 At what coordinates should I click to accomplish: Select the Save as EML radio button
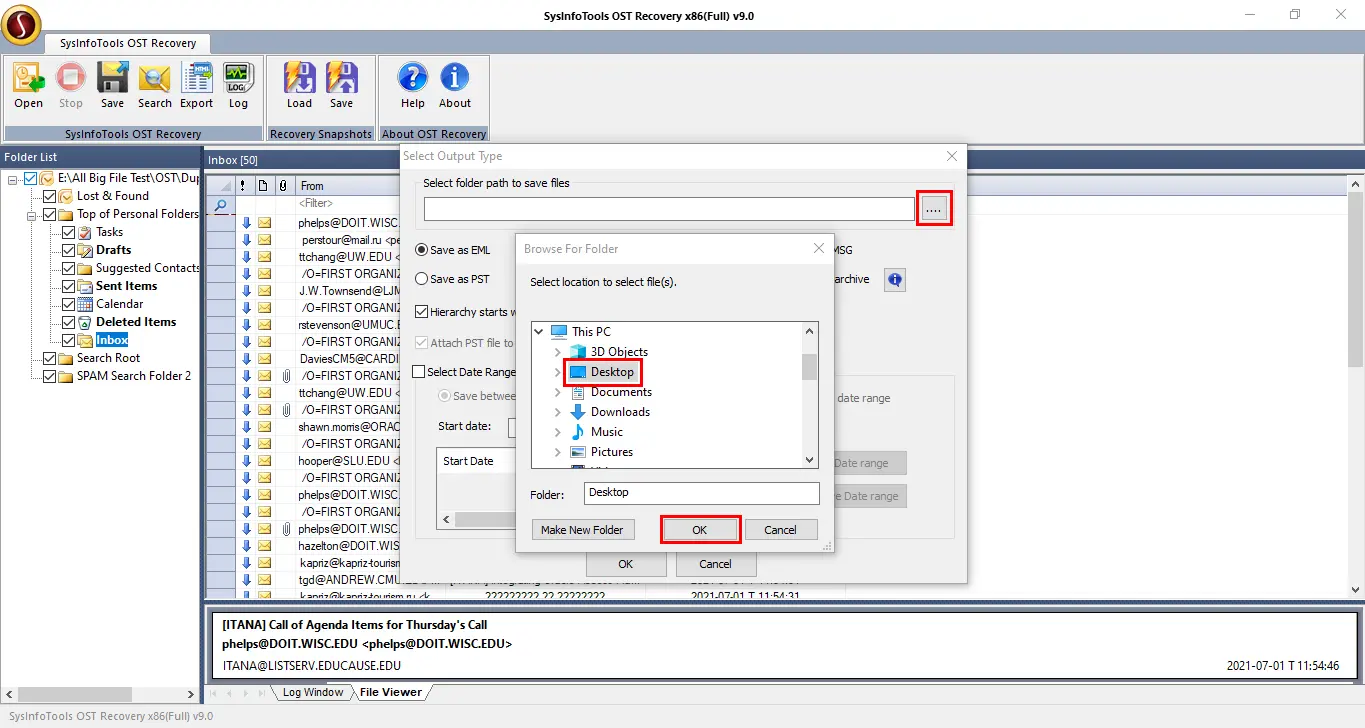422,250
